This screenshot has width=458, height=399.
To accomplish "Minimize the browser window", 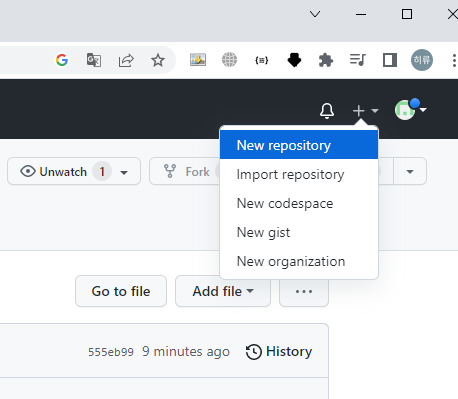I will 361,14.
